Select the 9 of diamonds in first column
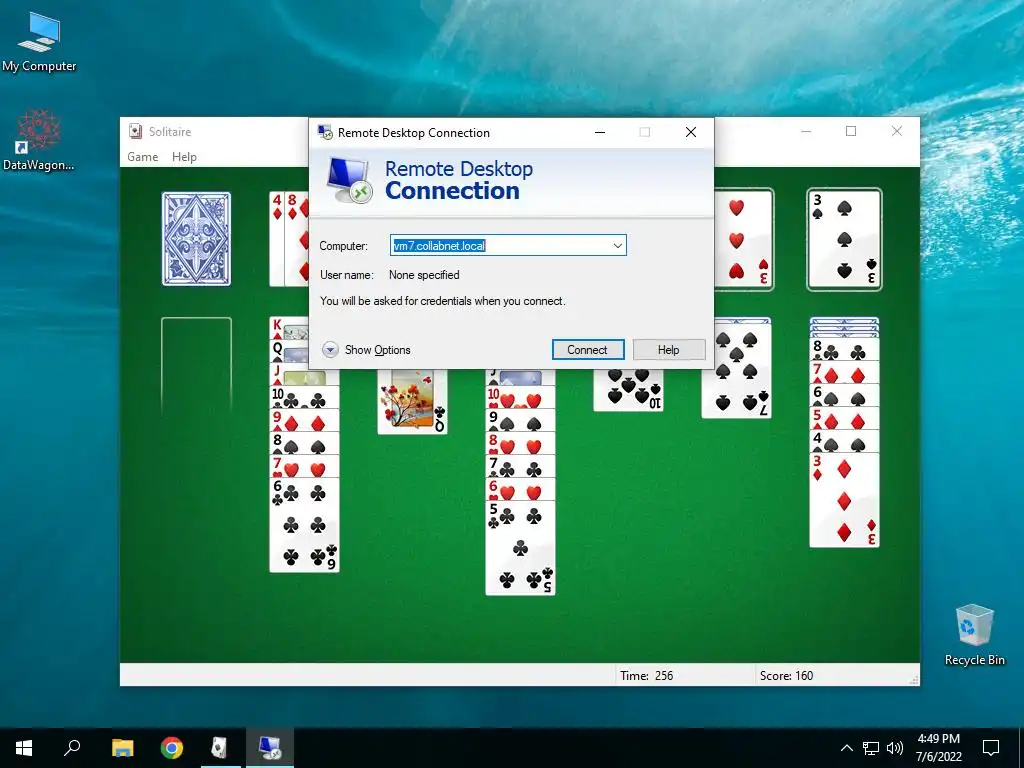1024x768 pixels. pos(304,421)
